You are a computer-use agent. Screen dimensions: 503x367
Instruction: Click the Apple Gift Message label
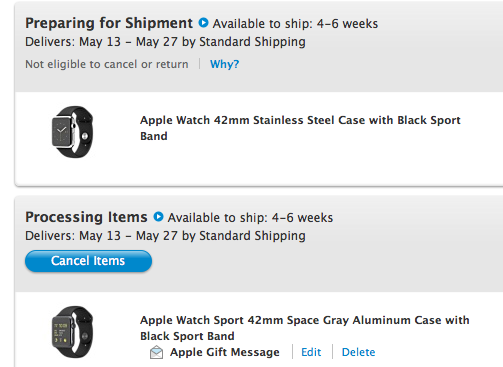point(225,352)
